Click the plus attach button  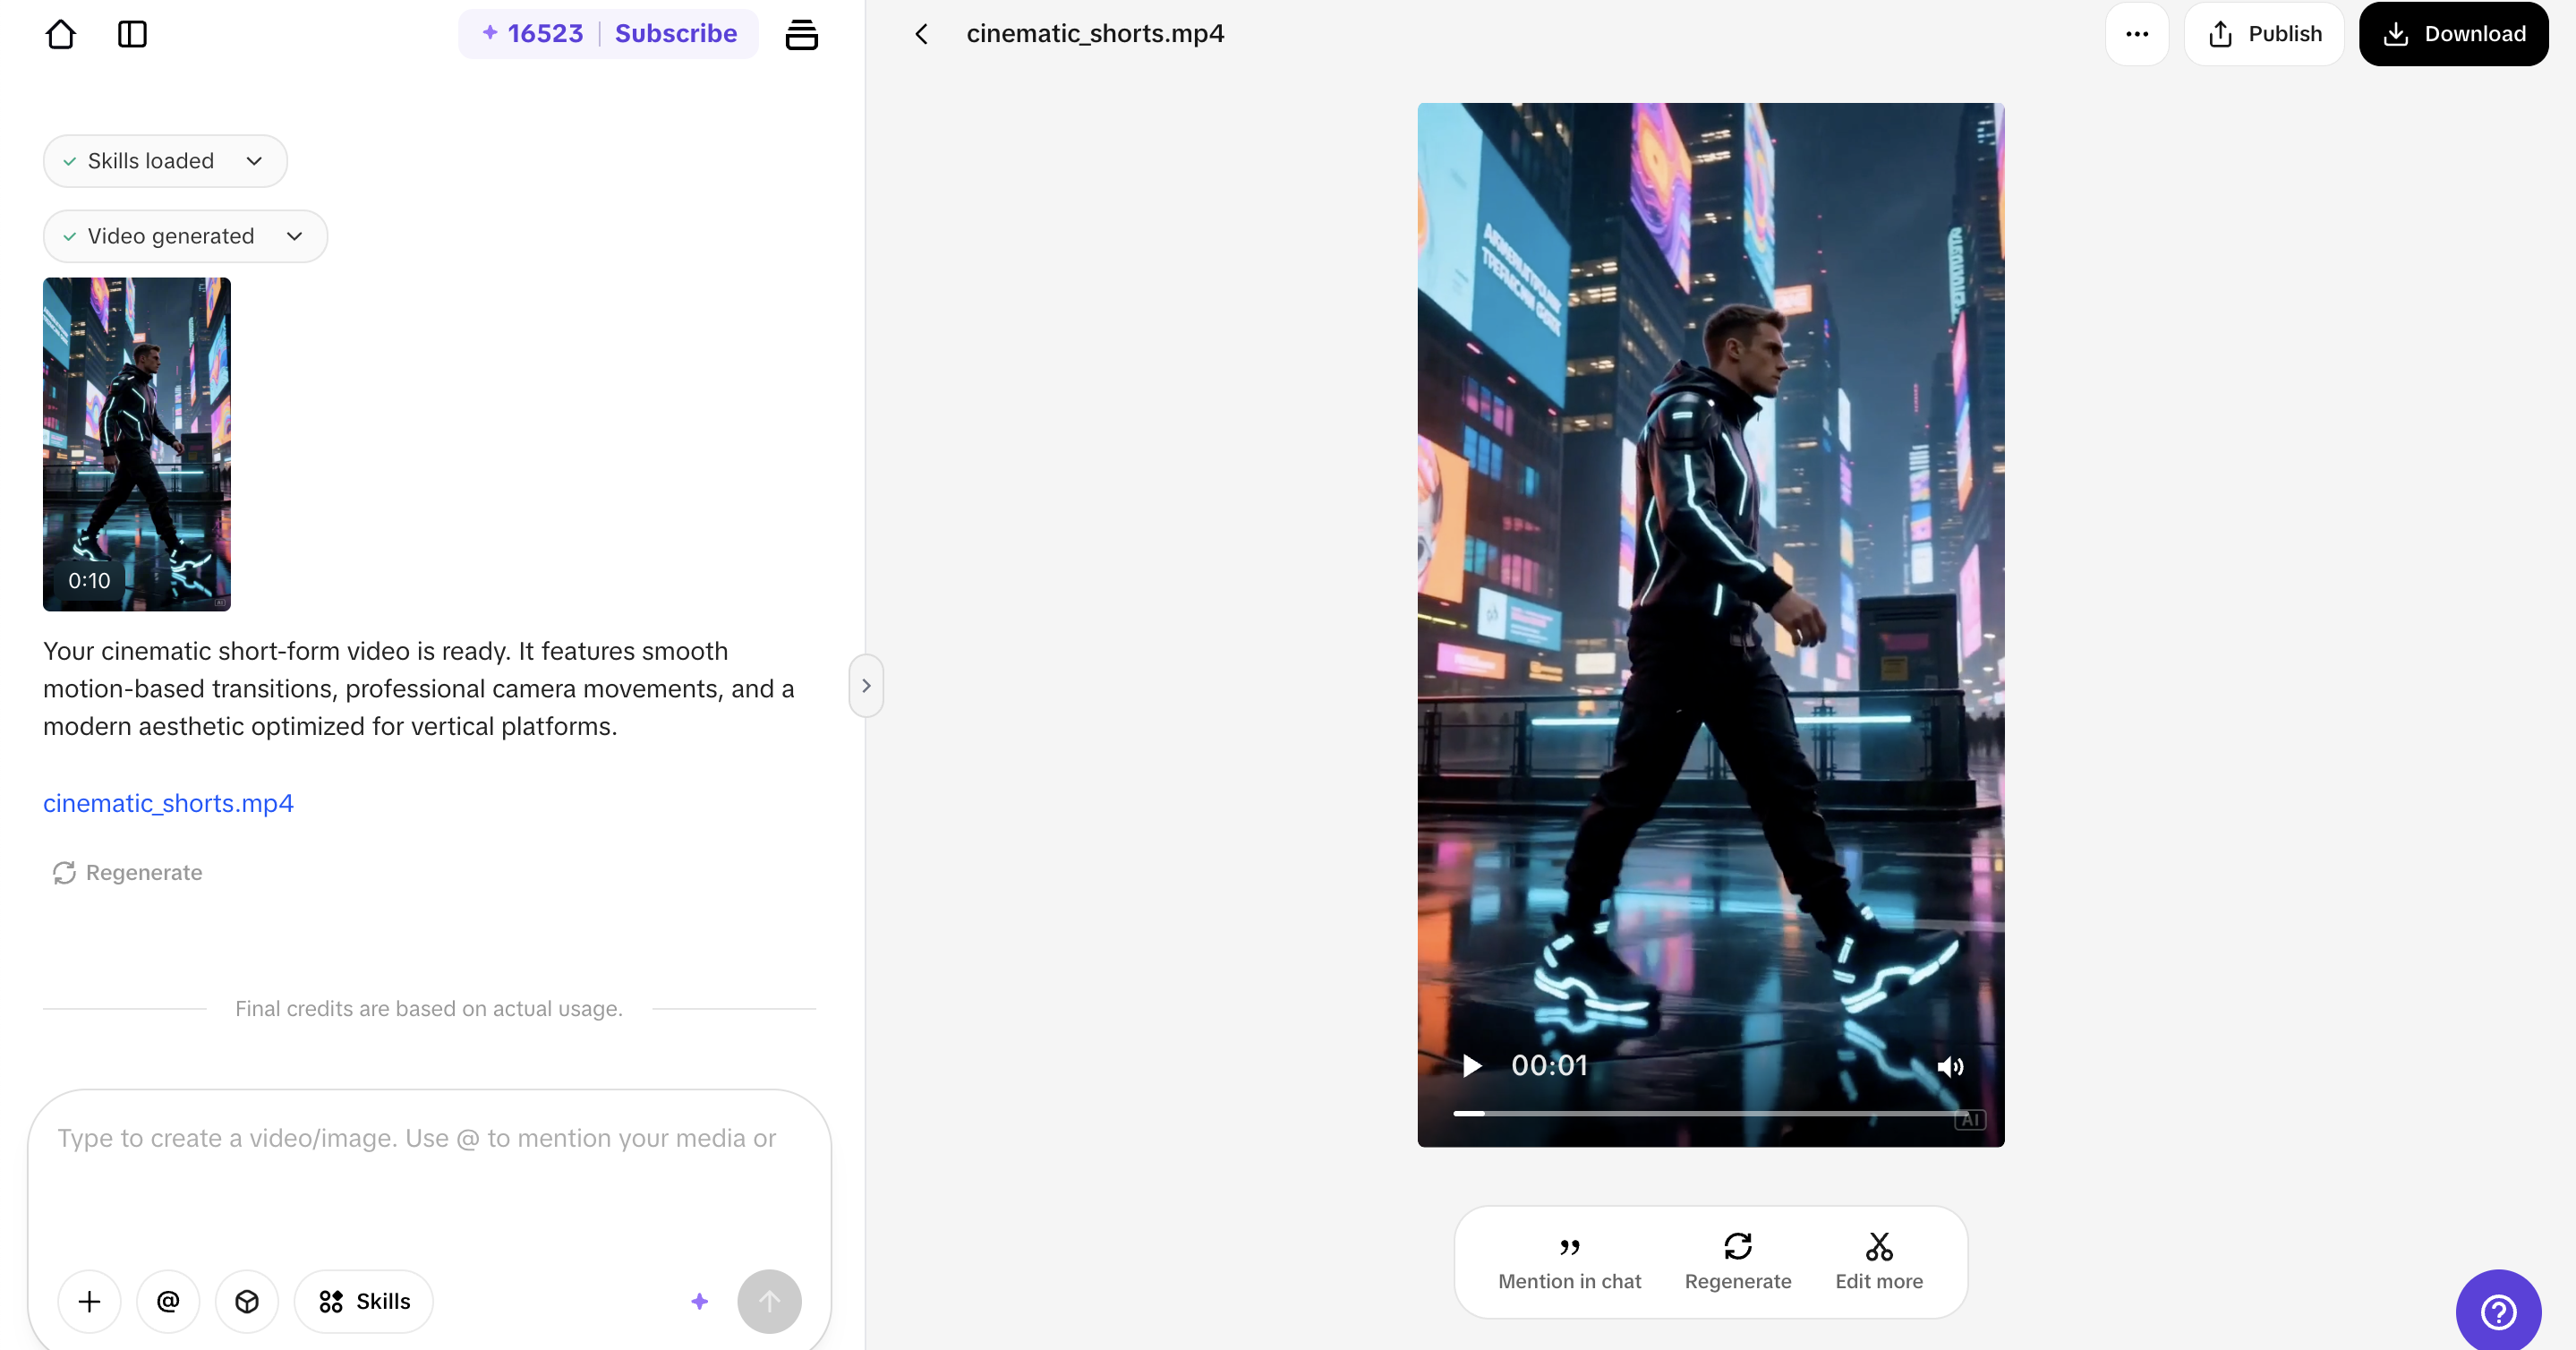point(89,1301)
